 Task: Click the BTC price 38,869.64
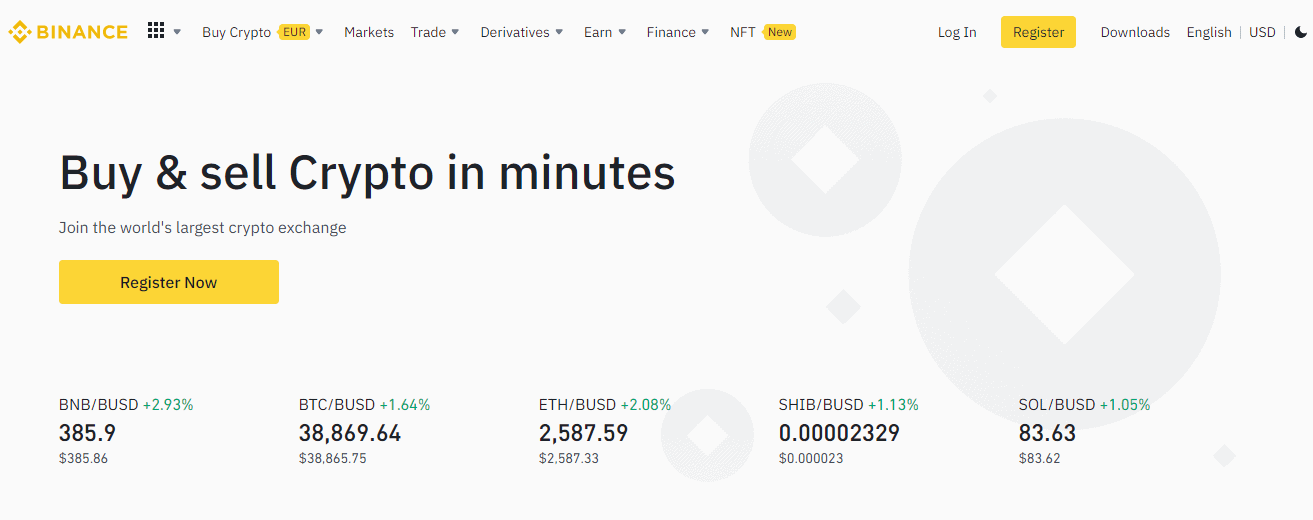pos(350,433)
